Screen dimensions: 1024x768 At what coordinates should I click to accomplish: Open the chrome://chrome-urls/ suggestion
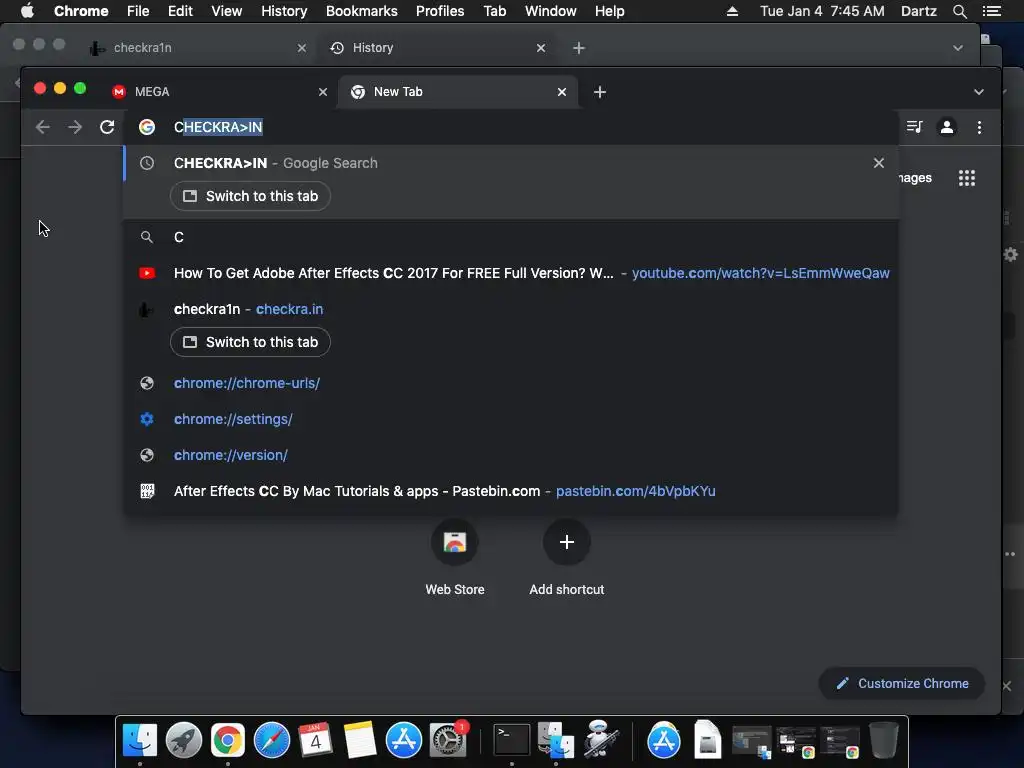point(511,383)
